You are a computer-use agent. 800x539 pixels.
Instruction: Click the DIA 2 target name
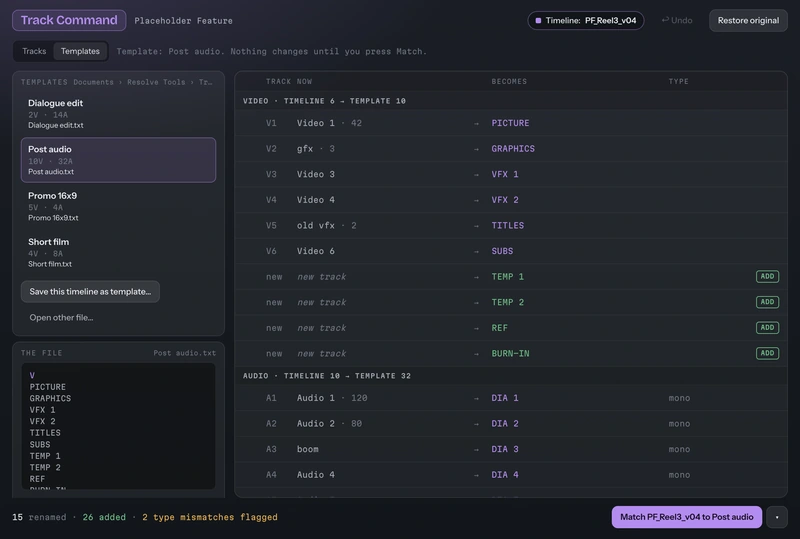click(505, 423)
